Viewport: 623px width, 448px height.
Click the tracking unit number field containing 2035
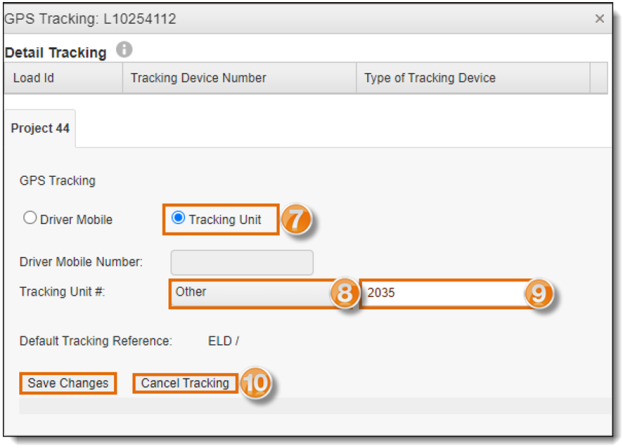click(447, 293)
